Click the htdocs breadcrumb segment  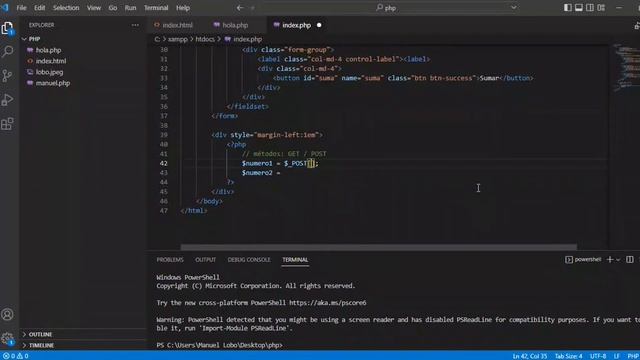[205, 39]
